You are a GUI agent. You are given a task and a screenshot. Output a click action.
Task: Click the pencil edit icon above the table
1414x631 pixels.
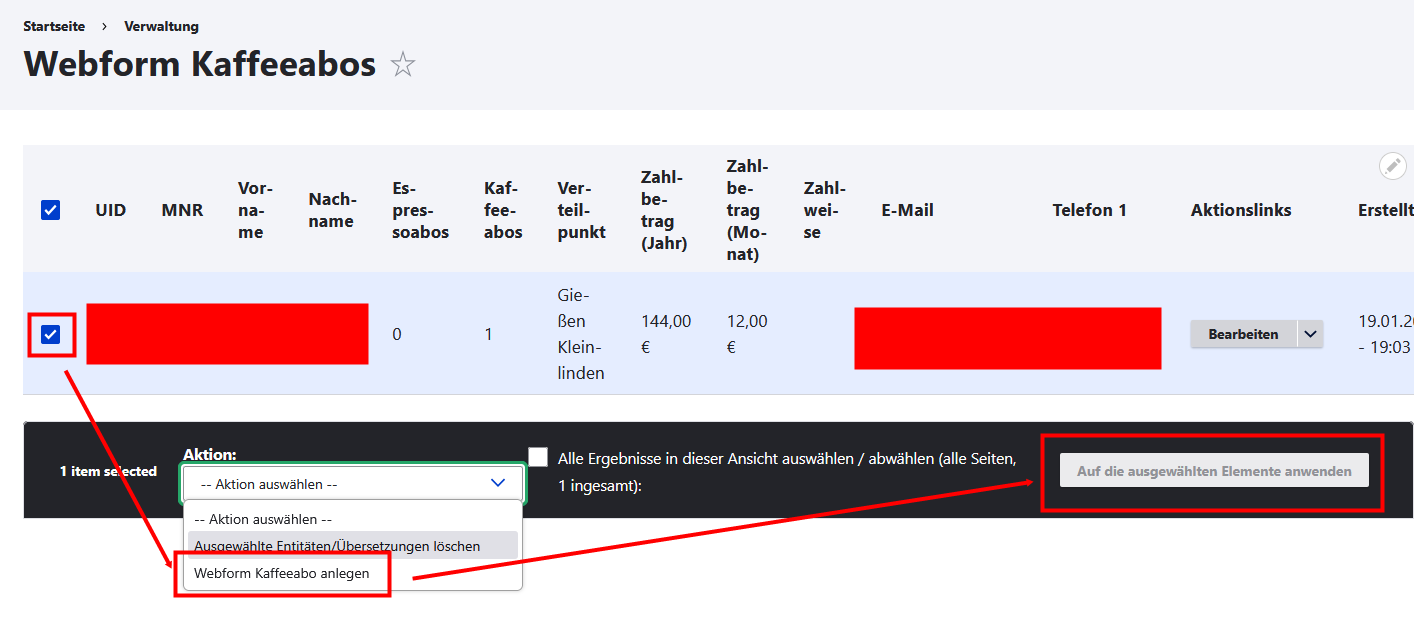point(1392,166)
